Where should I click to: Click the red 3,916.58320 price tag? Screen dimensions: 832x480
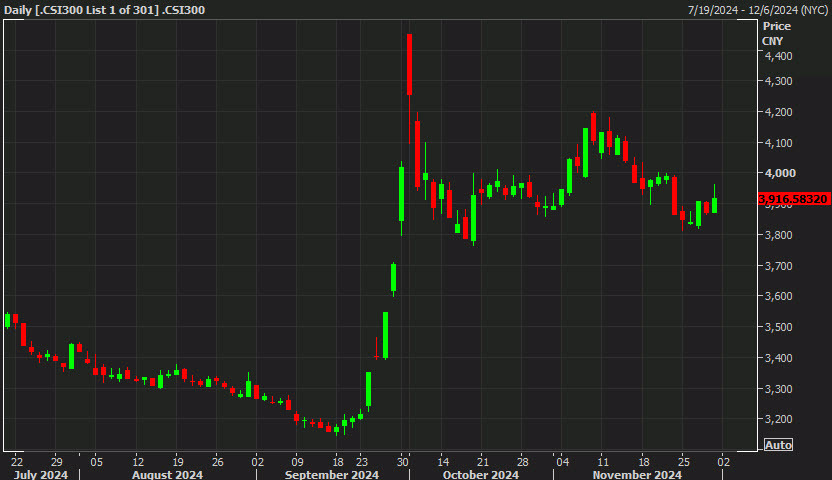point(794,200)
